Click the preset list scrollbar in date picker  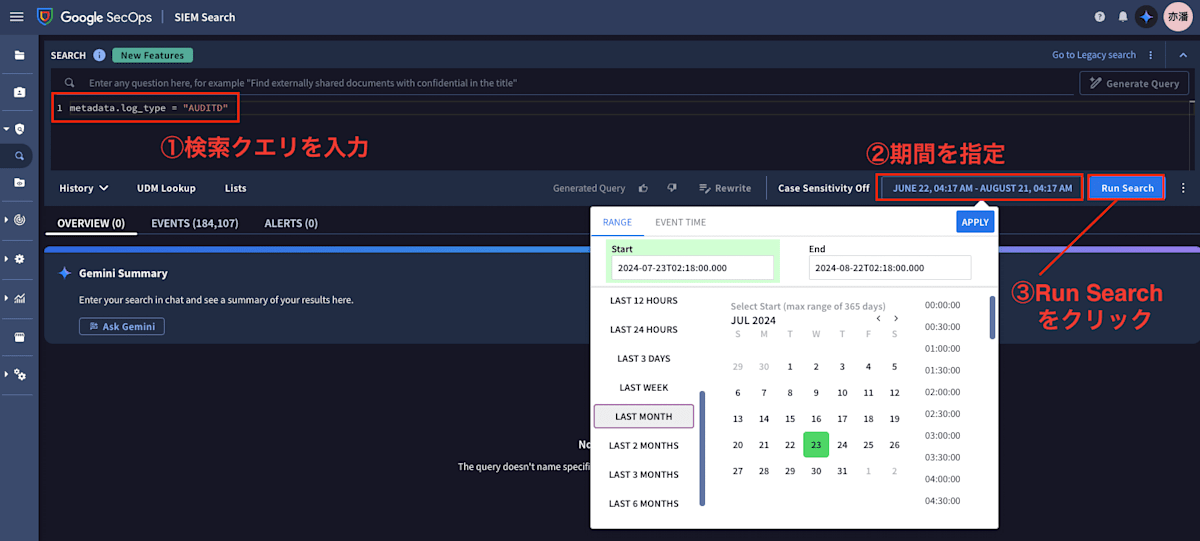pos(701,447)
